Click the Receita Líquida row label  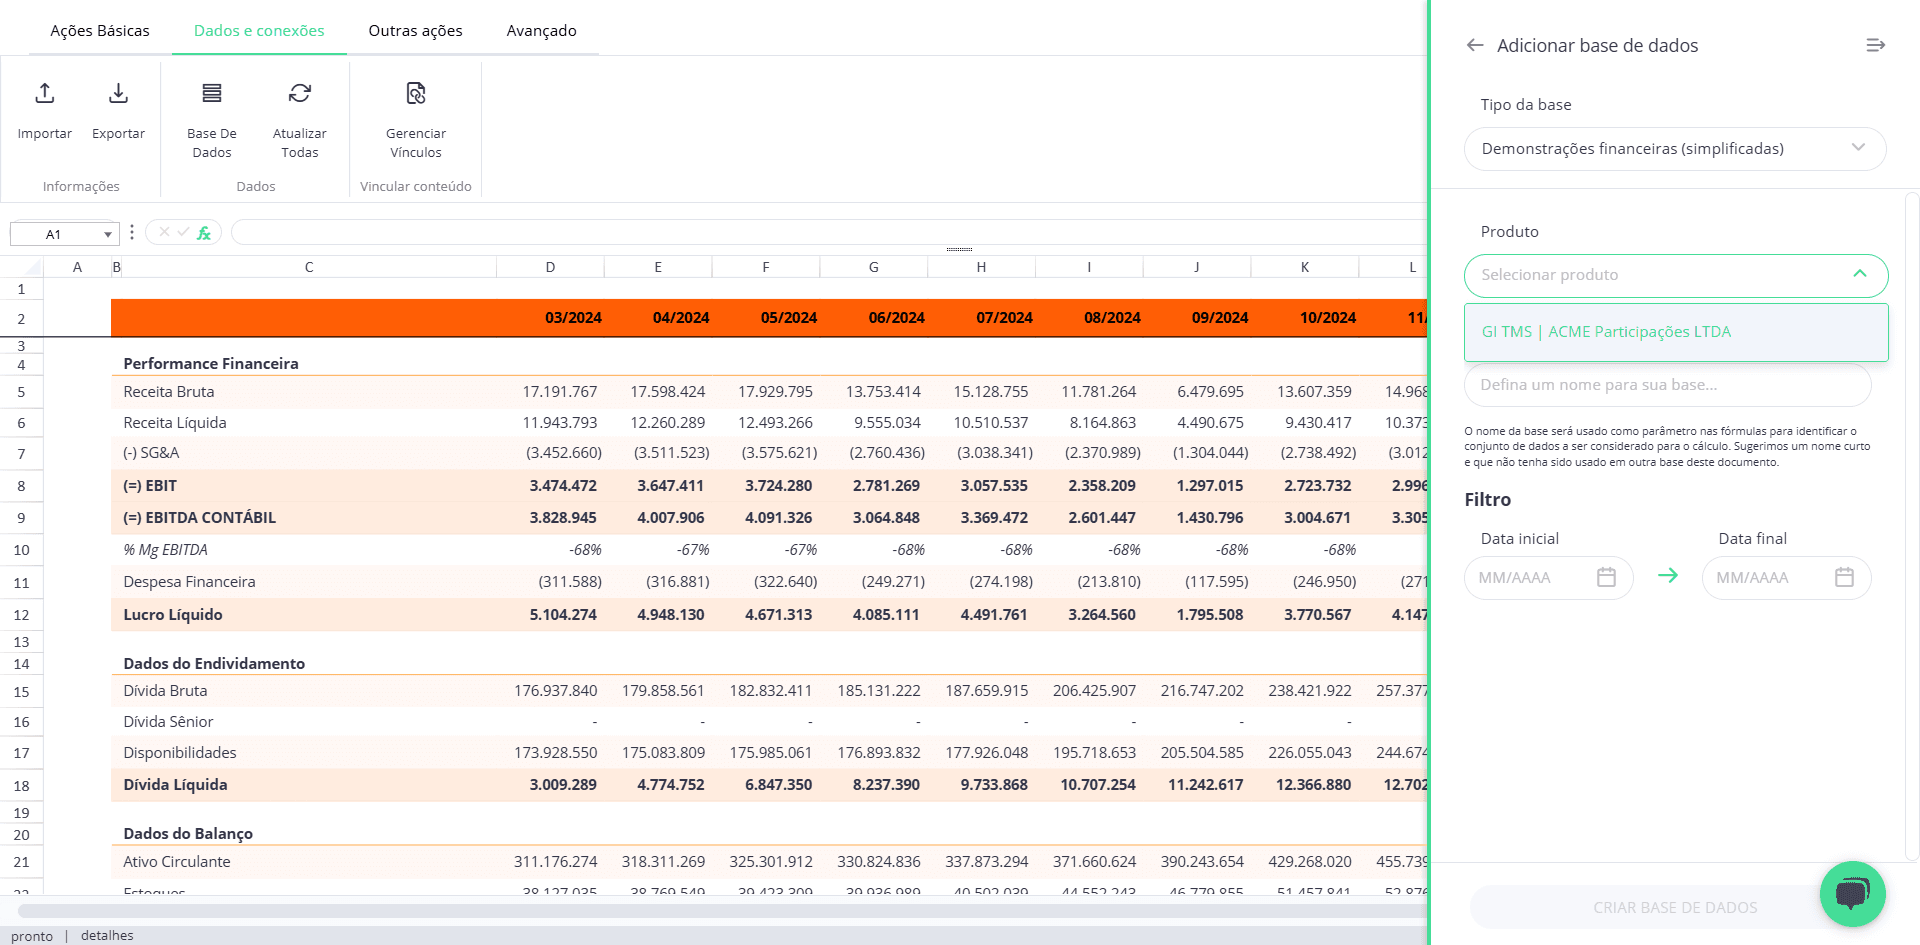pos(175,422)
